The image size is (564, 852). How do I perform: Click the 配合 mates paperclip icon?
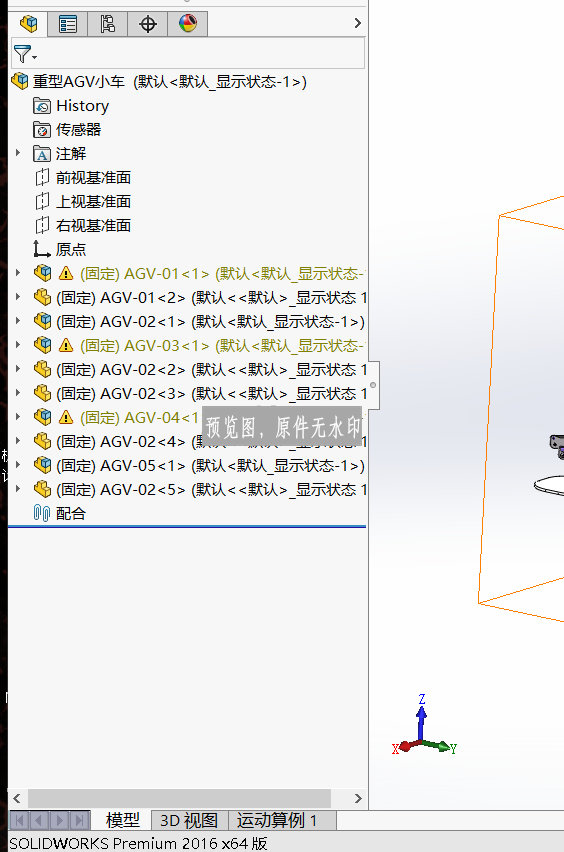[x=42, y=513]
